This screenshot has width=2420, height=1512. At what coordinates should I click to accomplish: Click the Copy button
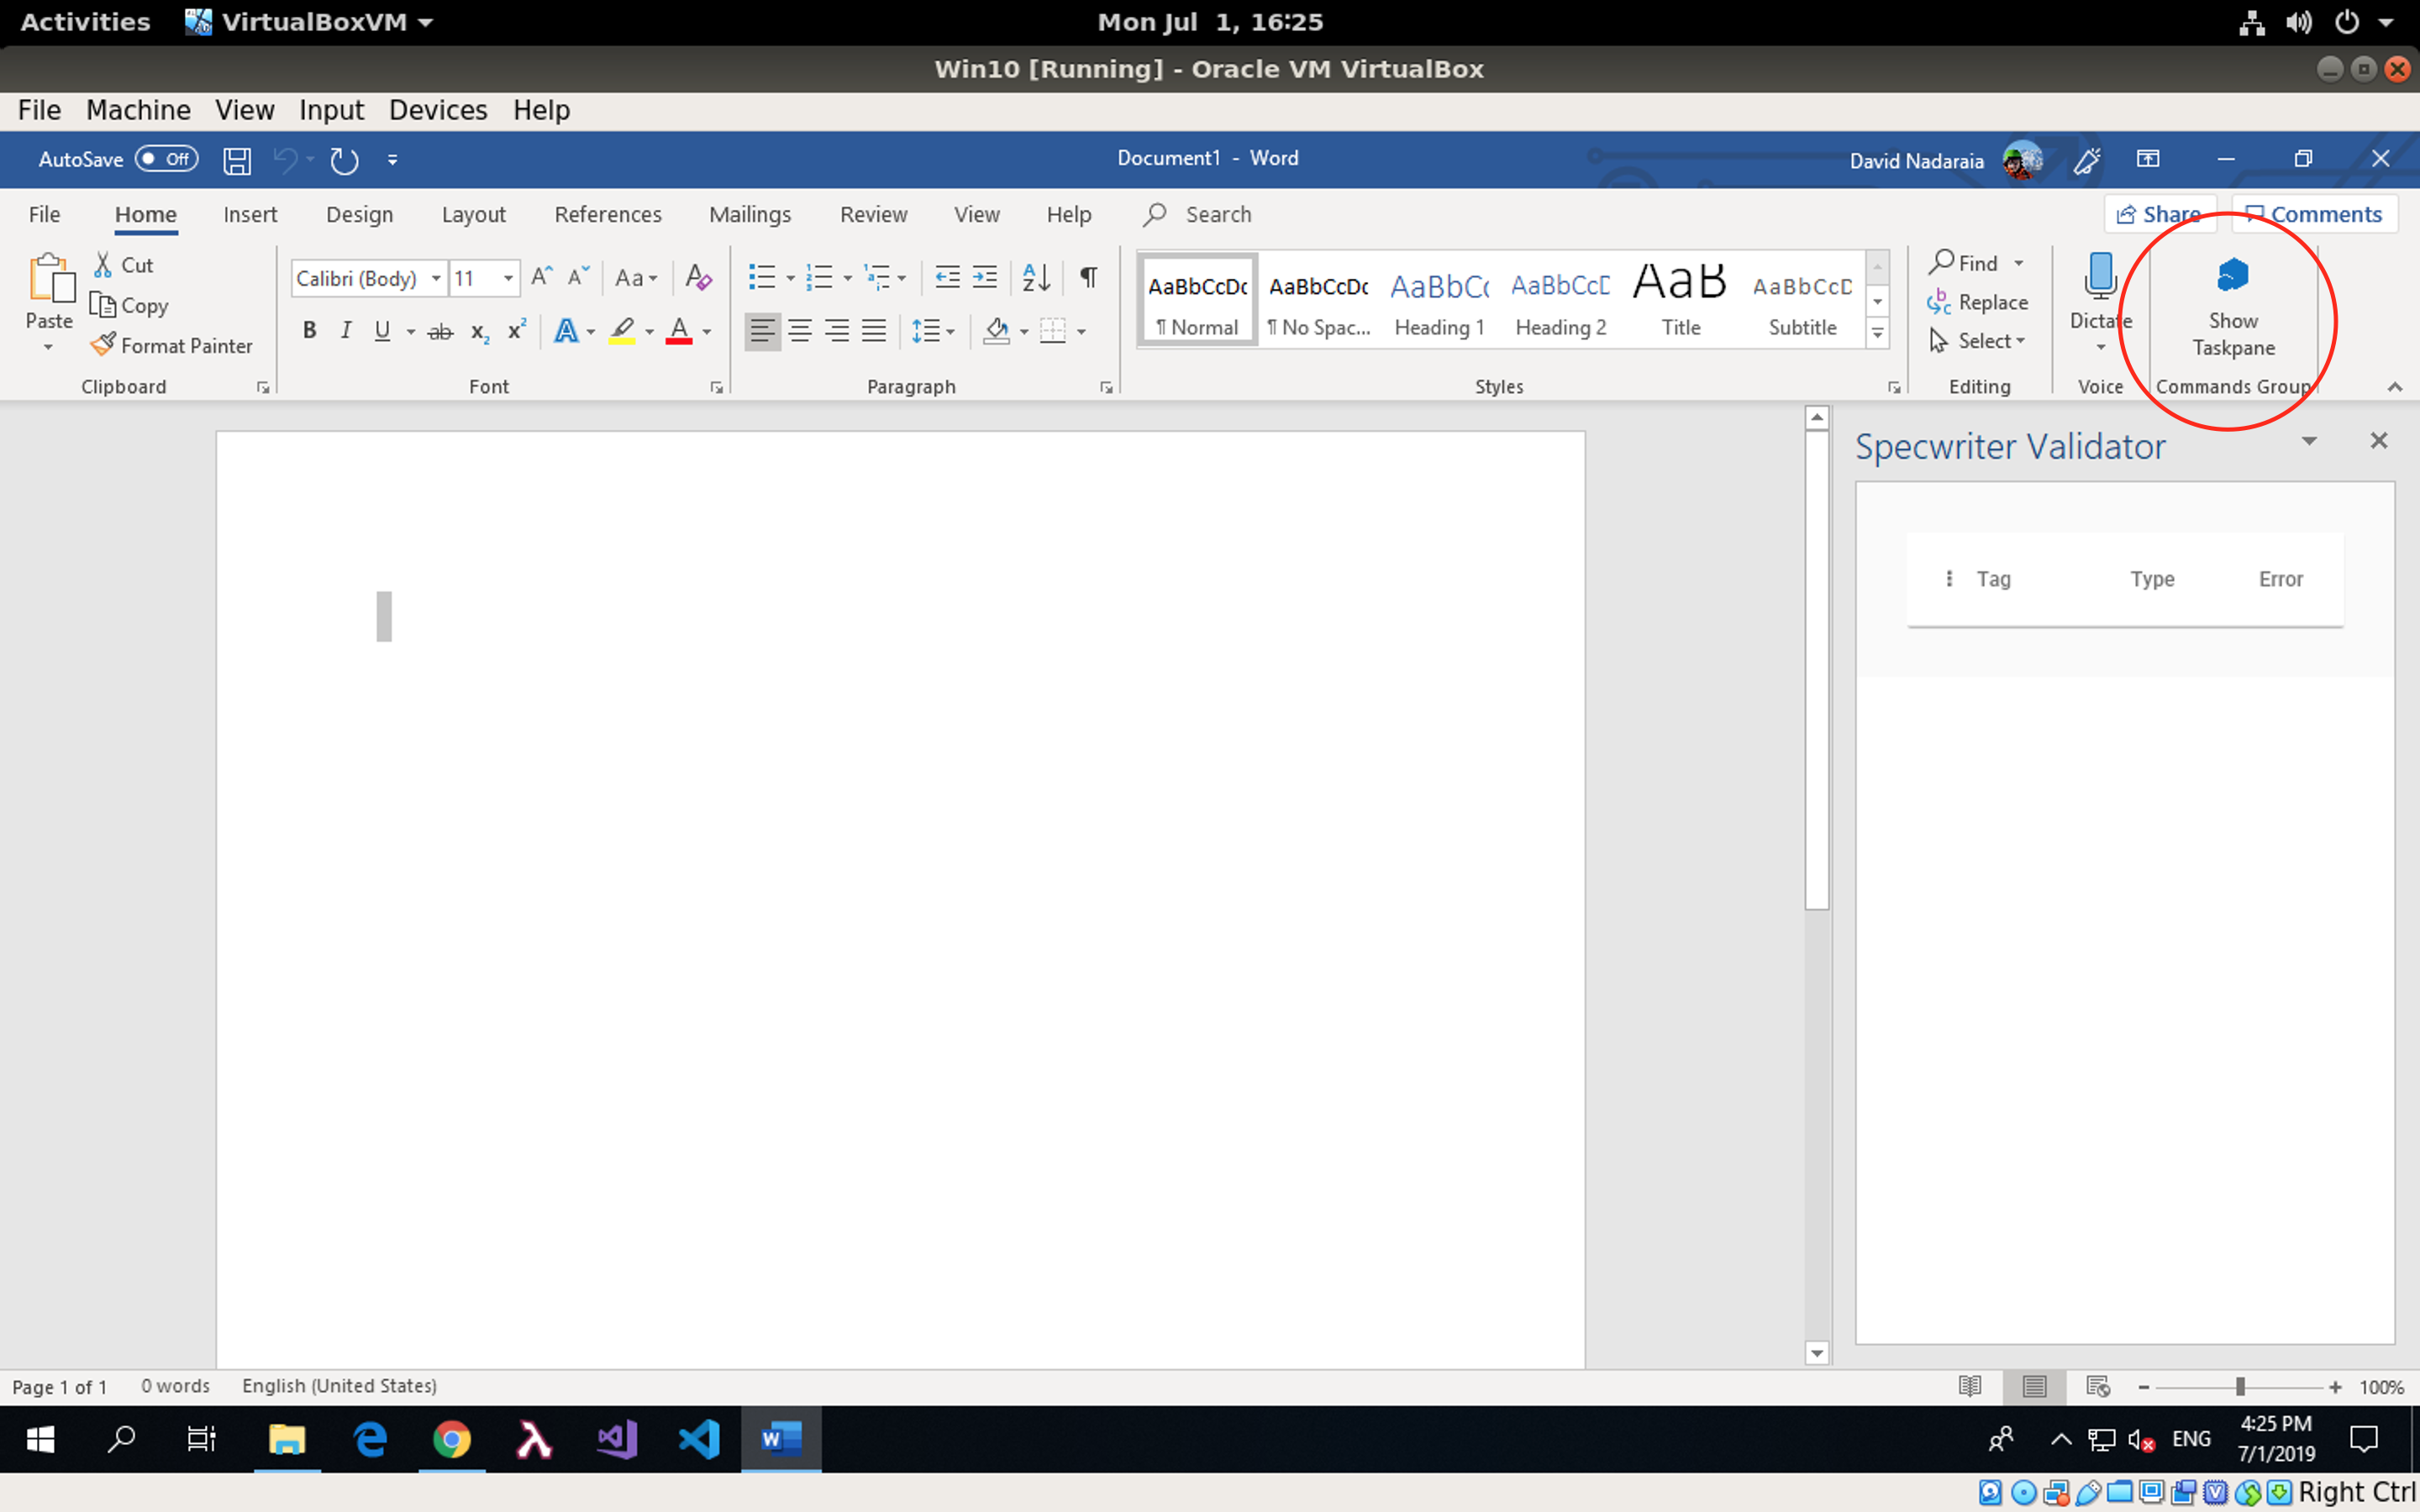(x=129, y=305)
